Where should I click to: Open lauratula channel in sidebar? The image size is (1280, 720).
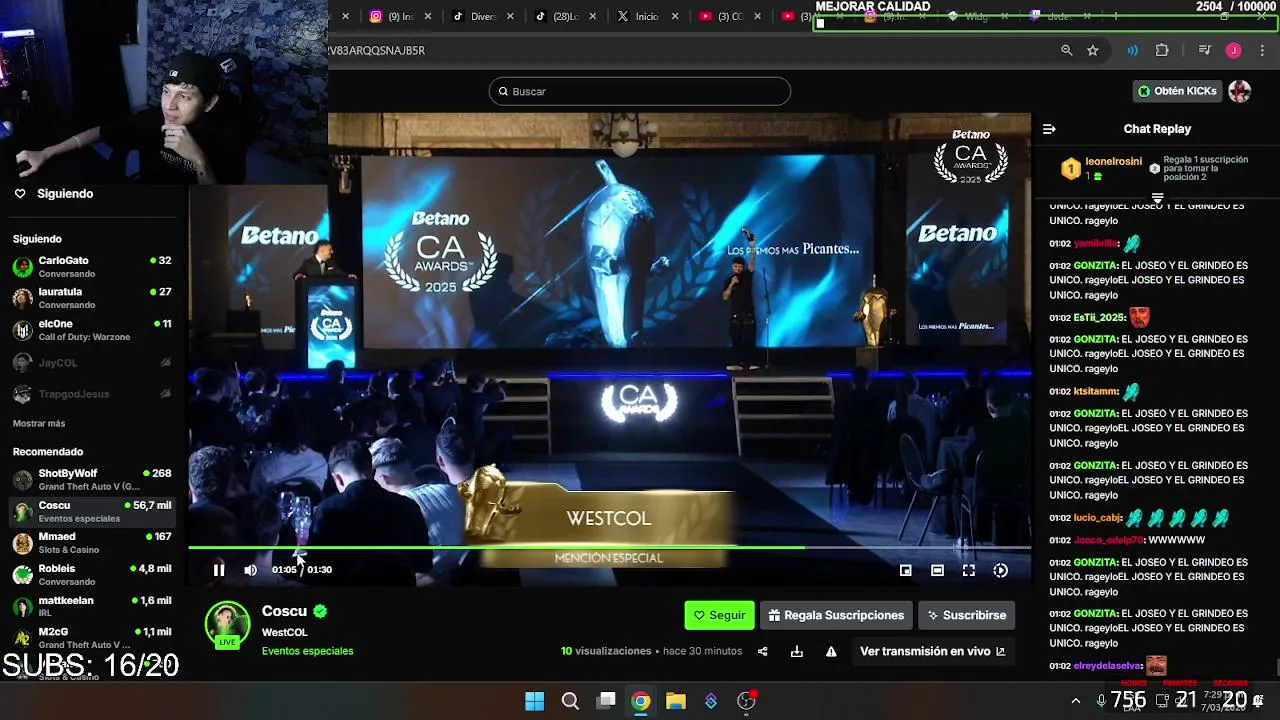pyautogui.click(x=92, y=298)
